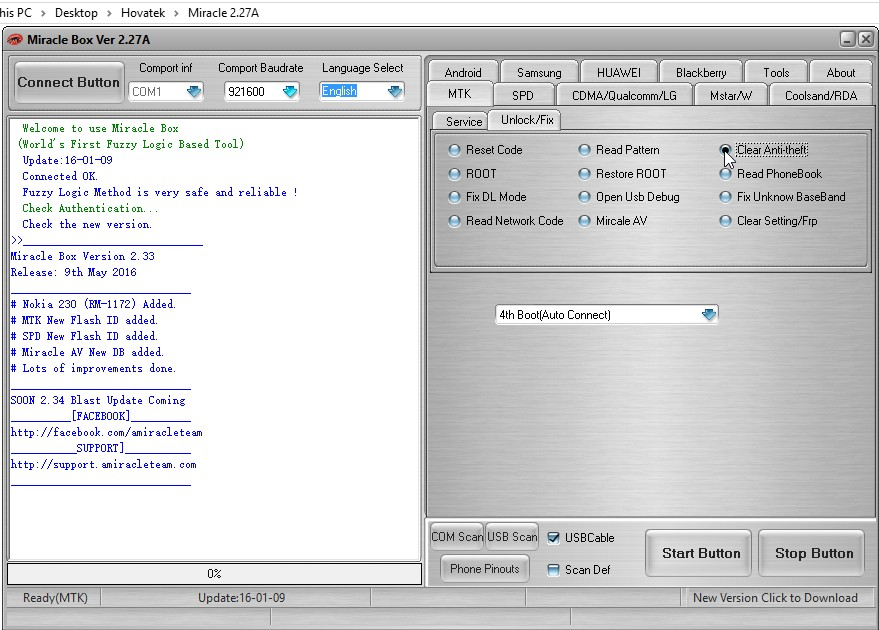The height and width of the screenshot is (630, 879).
Task: Click 'Release: 9th May 2016' log line
Action: coord(73,272)
